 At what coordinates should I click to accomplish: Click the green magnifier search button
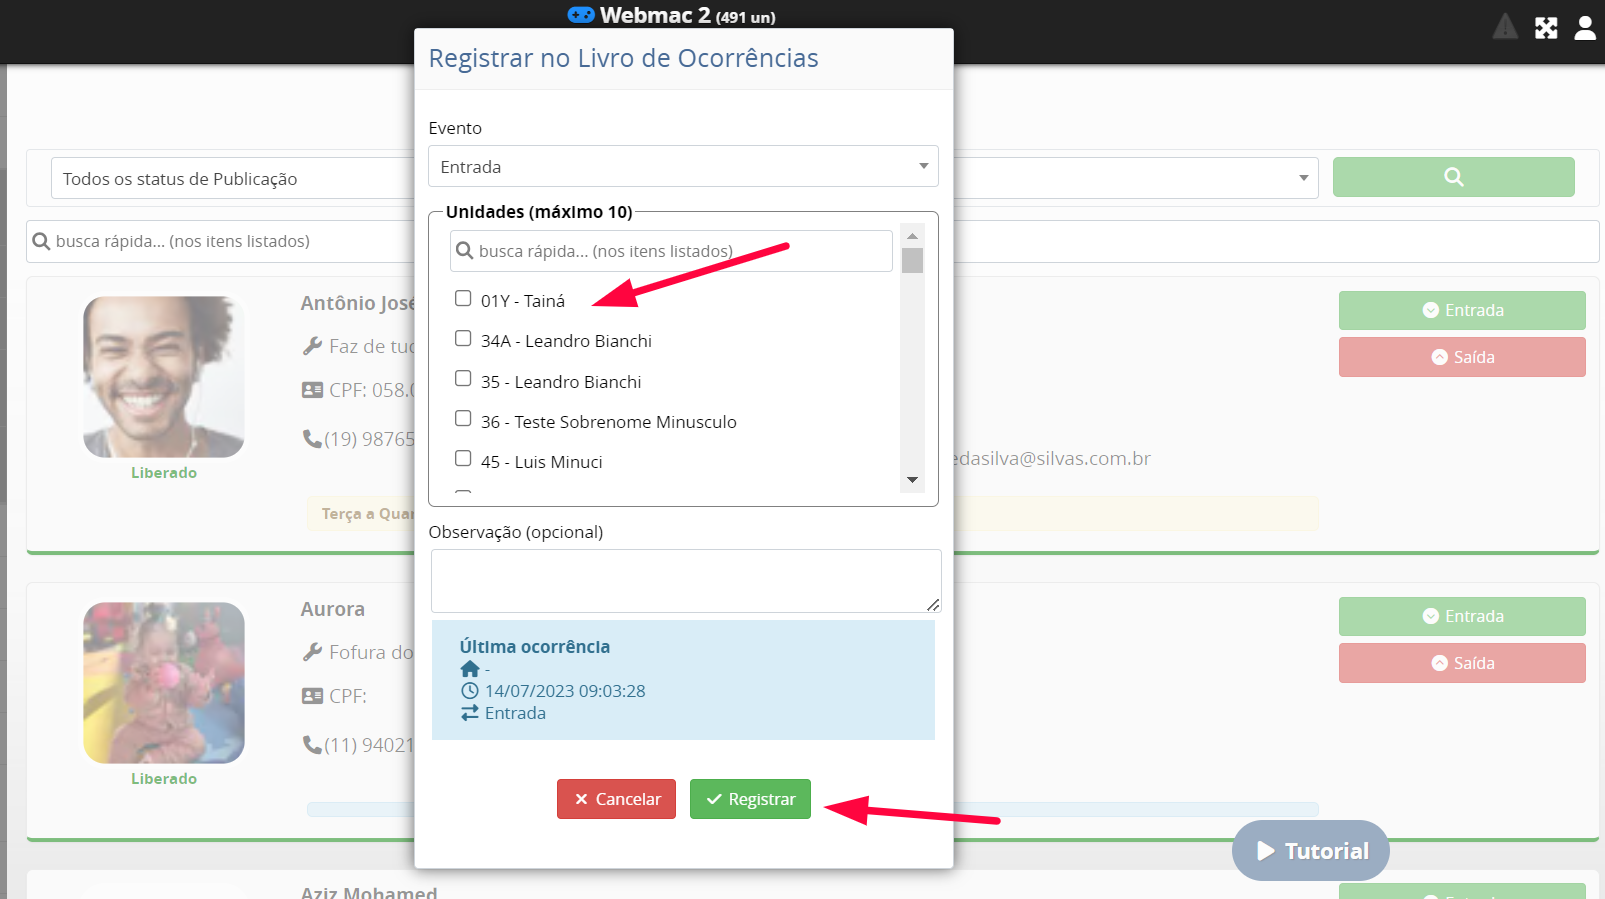(1453, 177)
